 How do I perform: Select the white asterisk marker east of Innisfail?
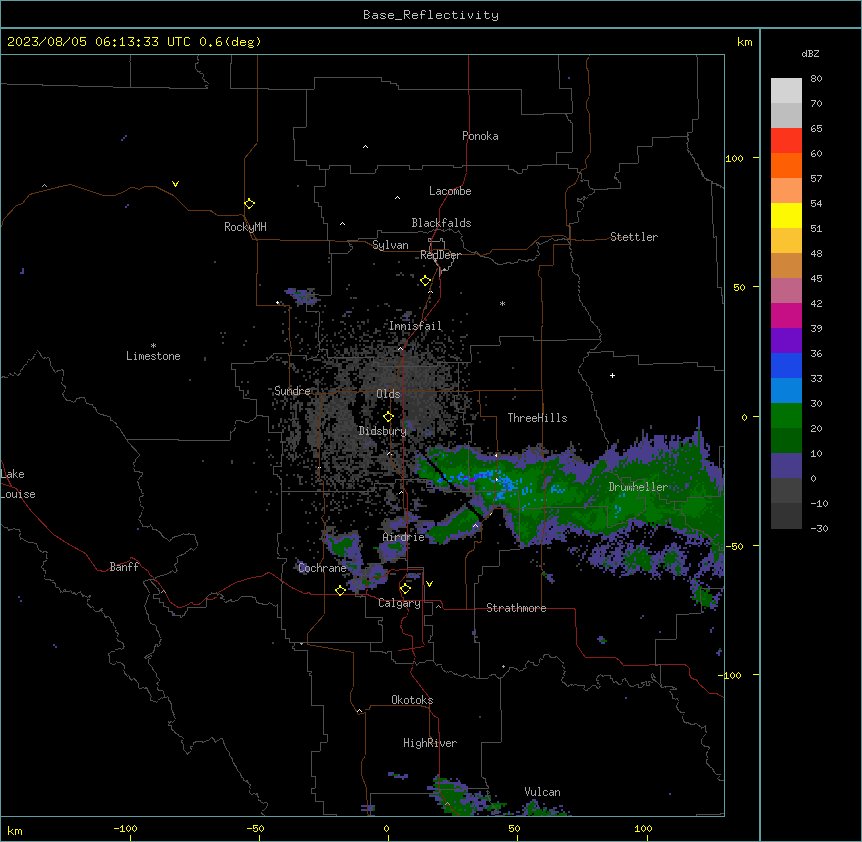tap(502, 303)
